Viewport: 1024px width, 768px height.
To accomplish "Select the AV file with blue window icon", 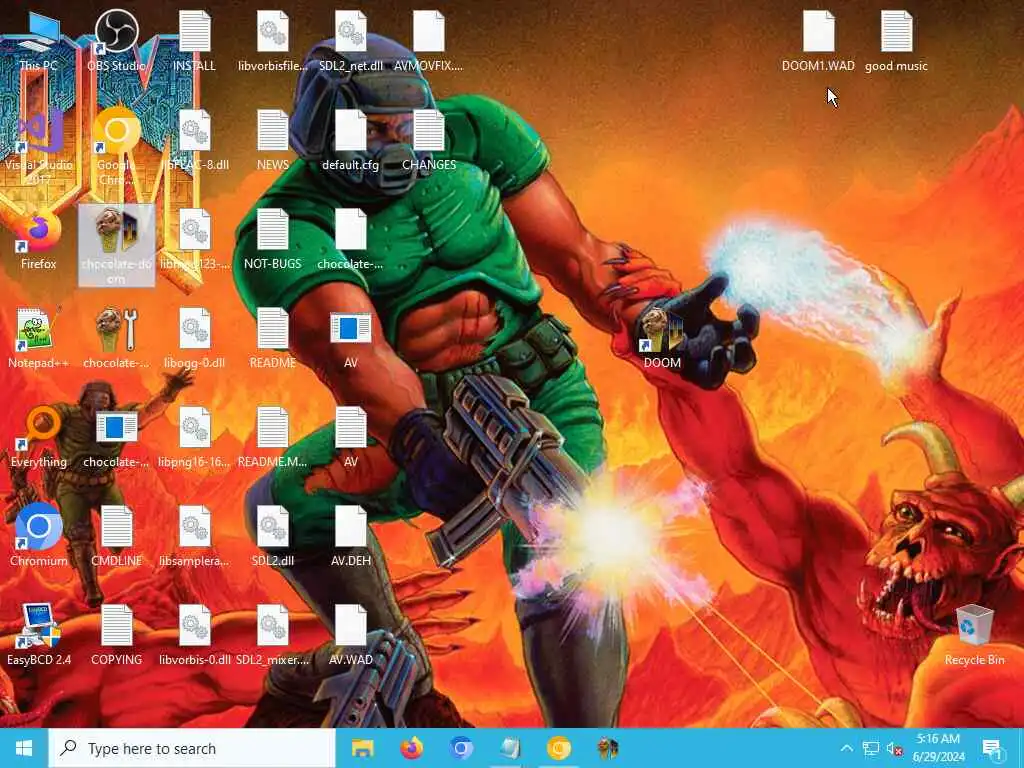I will [x=351, y=338].
